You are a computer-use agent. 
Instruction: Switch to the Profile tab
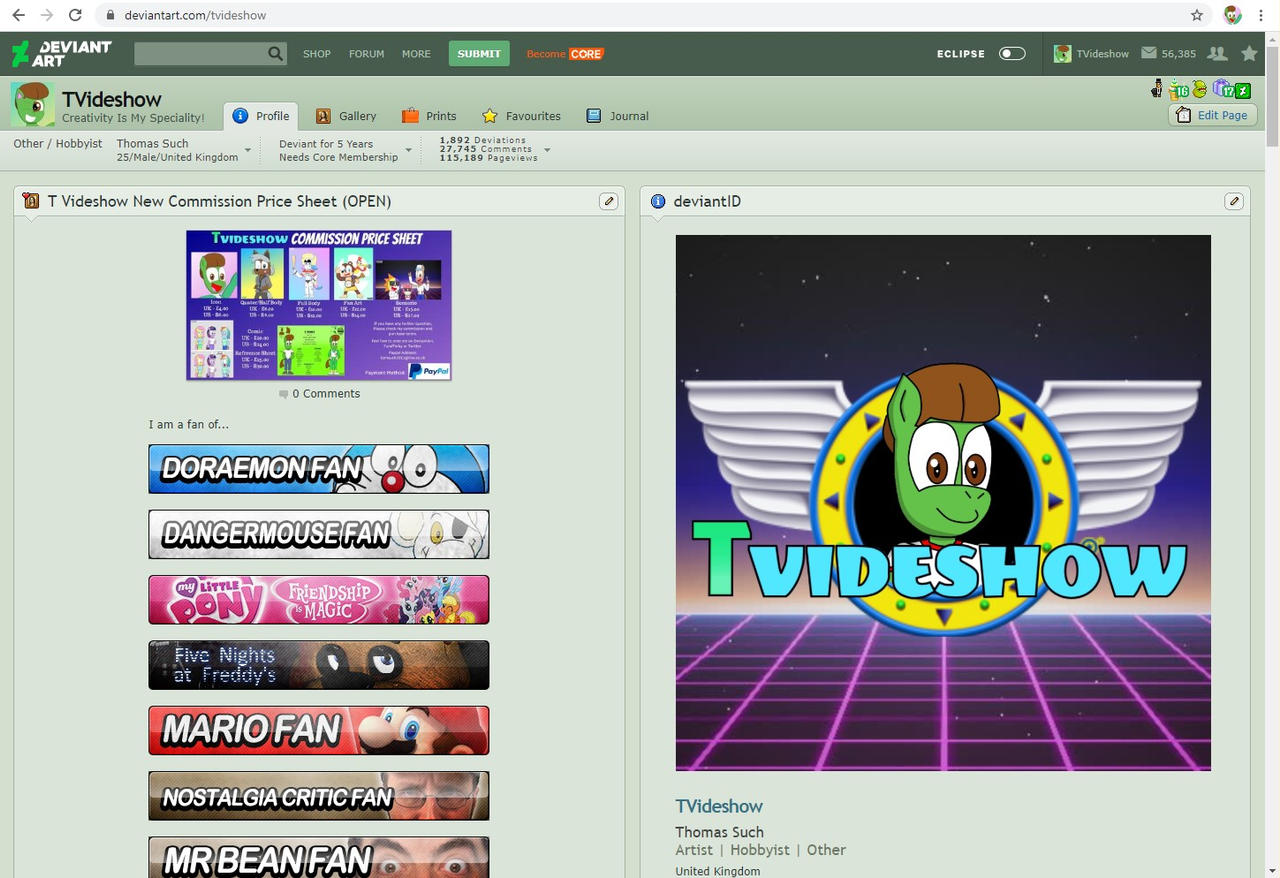pyautogui.click(x=261, y=116)
